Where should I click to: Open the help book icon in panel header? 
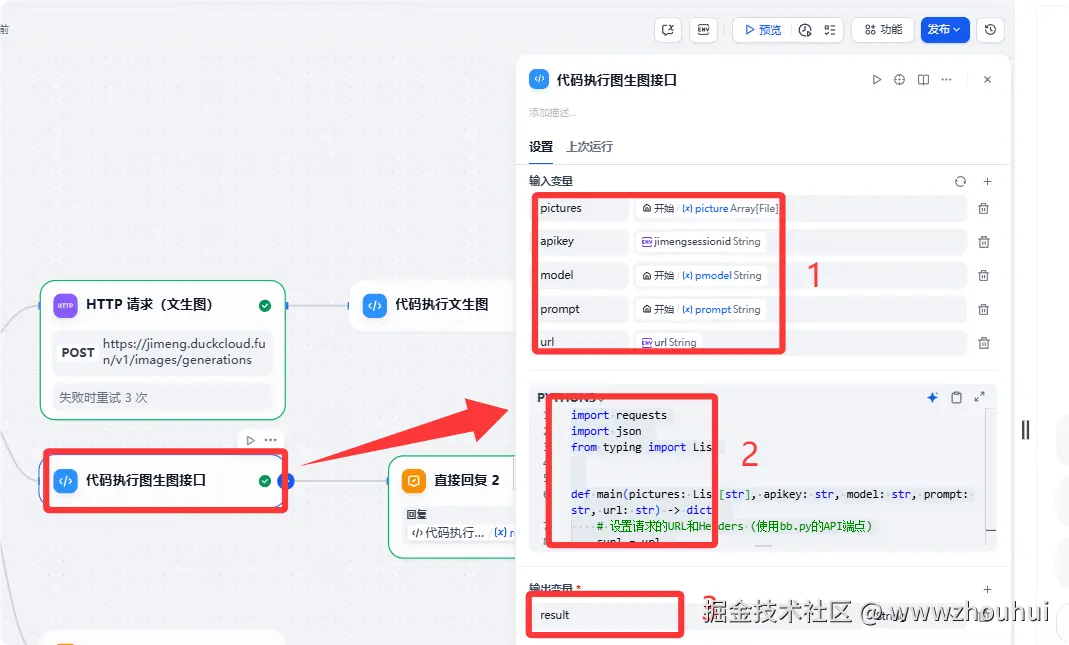[x=923, y=80]
